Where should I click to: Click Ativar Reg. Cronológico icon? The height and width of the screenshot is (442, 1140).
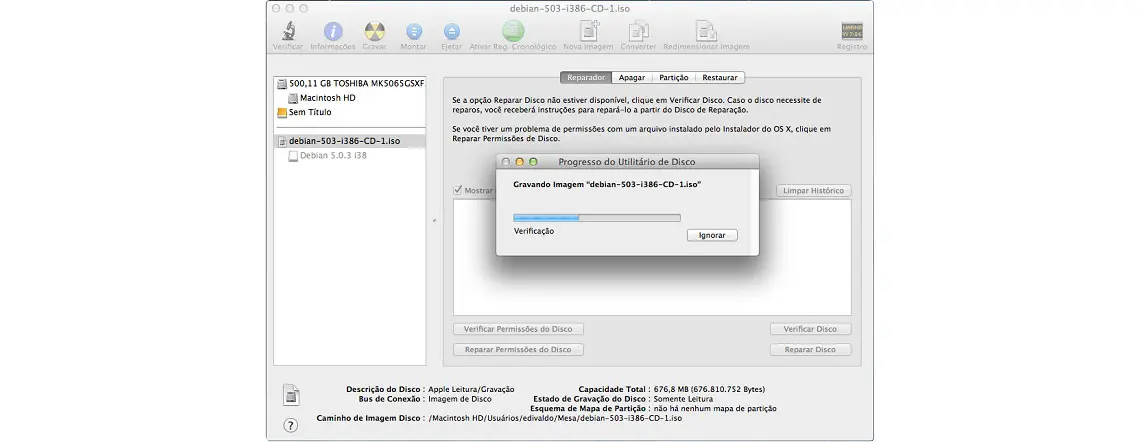coord(513,31)
